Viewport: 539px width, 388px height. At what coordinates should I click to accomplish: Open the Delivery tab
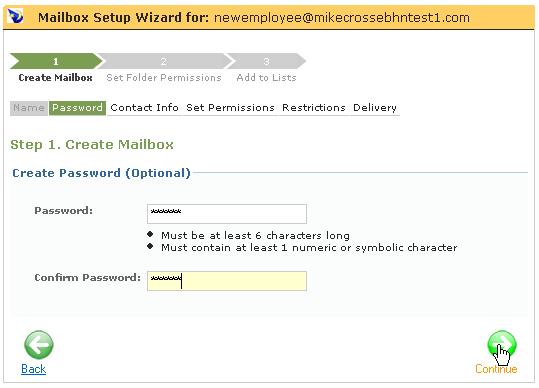(375, 108)
